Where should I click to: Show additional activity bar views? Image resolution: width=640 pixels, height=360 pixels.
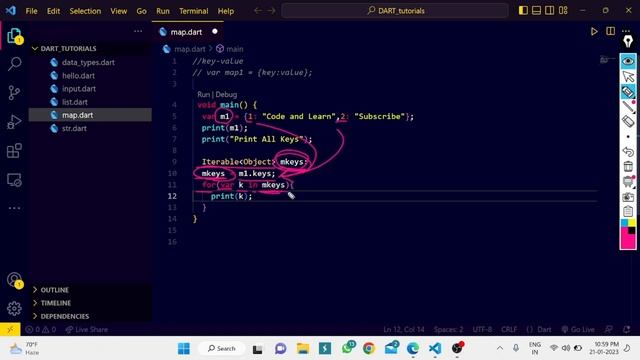(14, 208)
